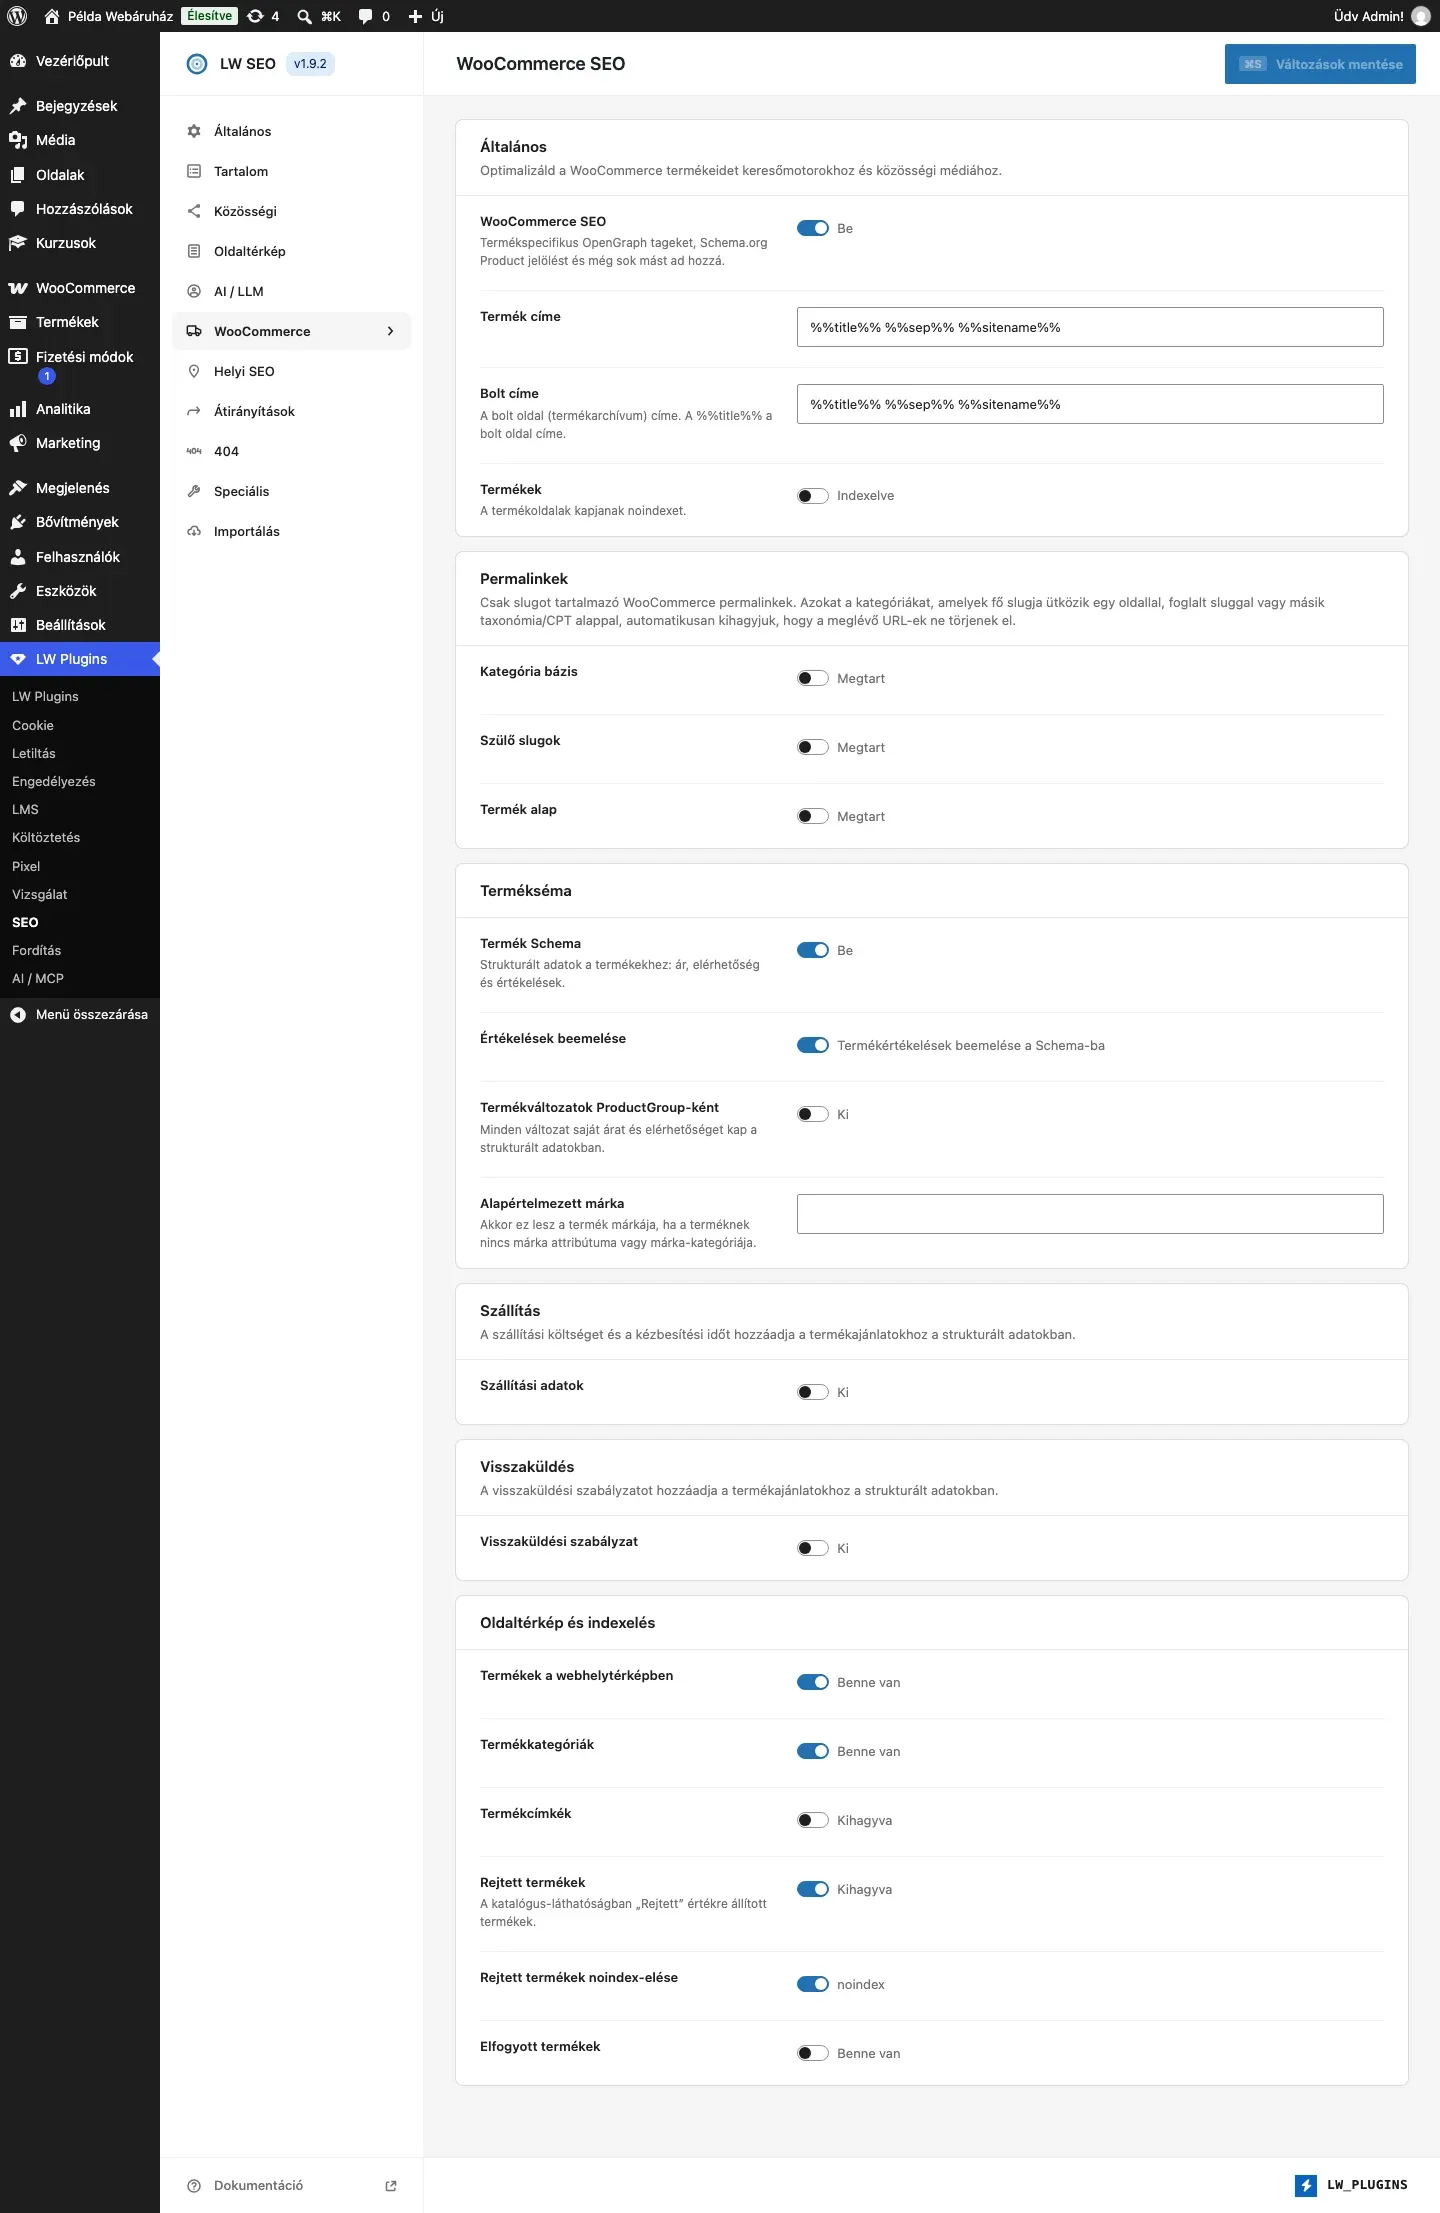The image size is (1440, 2213).
Task: Open the Speciális settings tab
Action: pyautogui.click(x=292, y=491)
